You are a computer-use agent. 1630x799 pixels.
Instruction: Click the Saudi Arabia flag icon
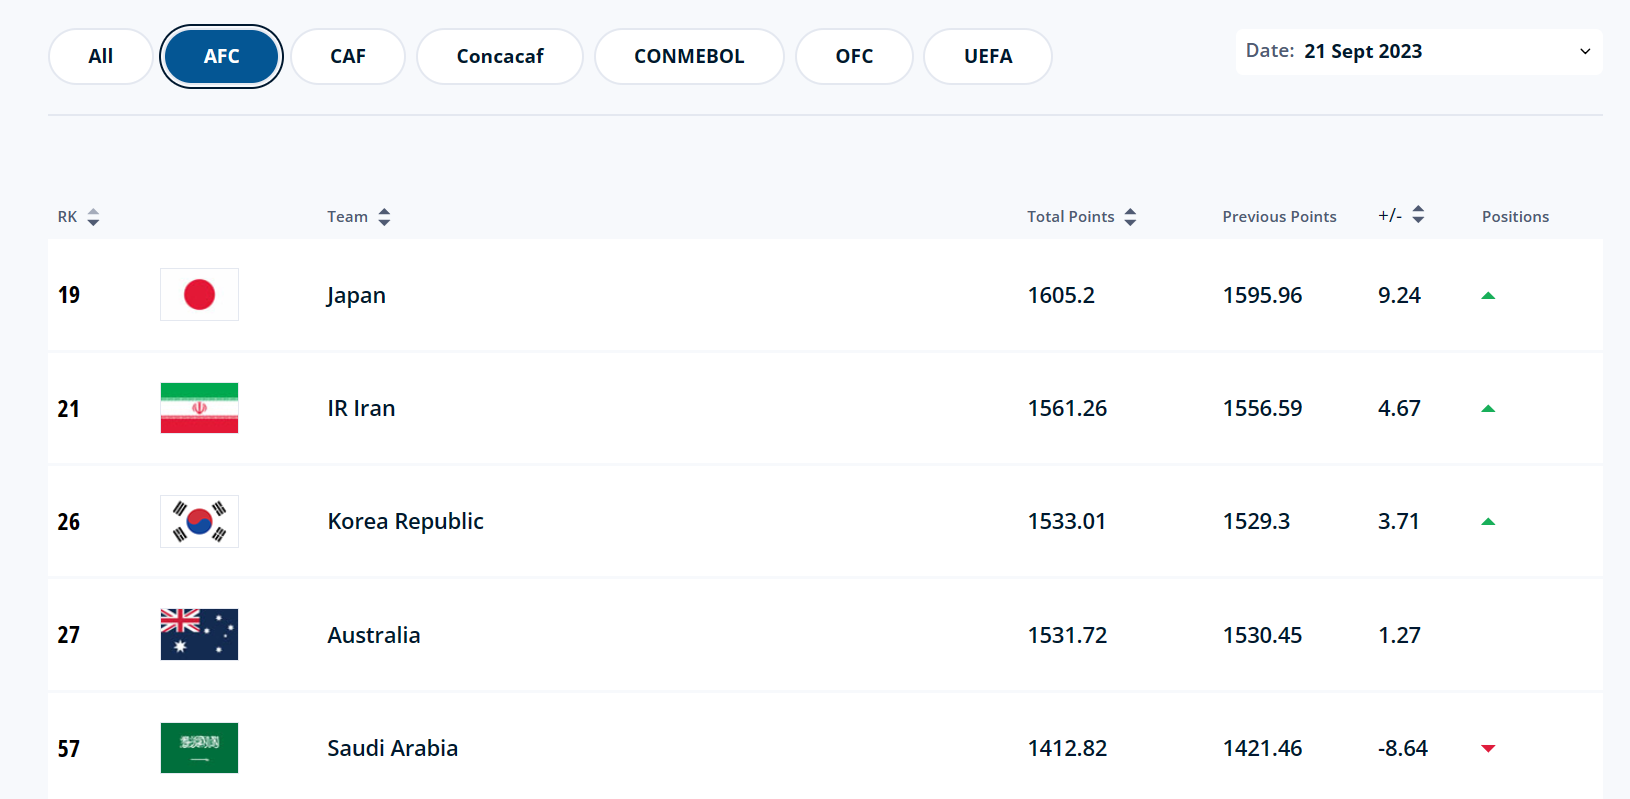(x=199, y=748)
